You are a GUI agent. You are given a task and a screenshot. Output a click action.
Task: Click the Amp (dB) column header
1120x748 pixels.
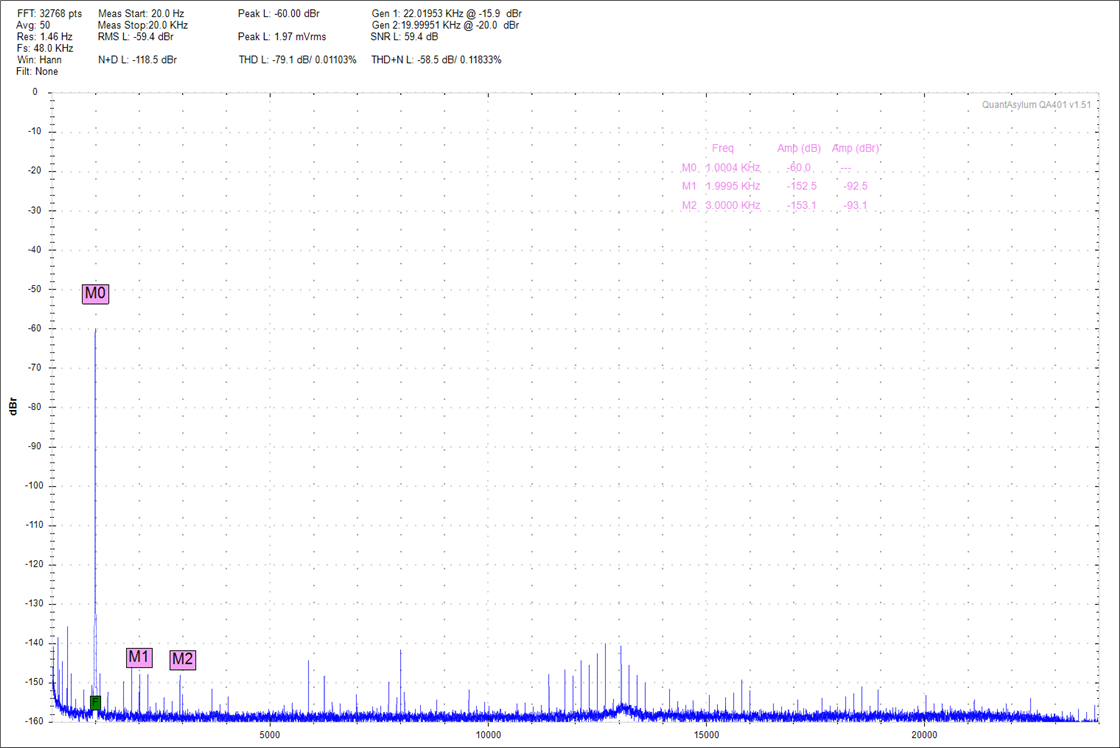coord(799,148)
